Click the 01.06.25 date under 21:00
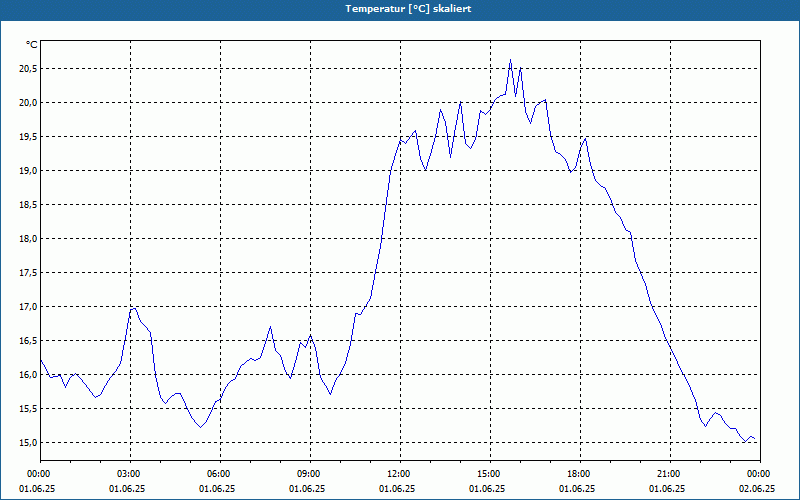The width and height of the screenshot is (800, 500). click(x=667, y=489)
